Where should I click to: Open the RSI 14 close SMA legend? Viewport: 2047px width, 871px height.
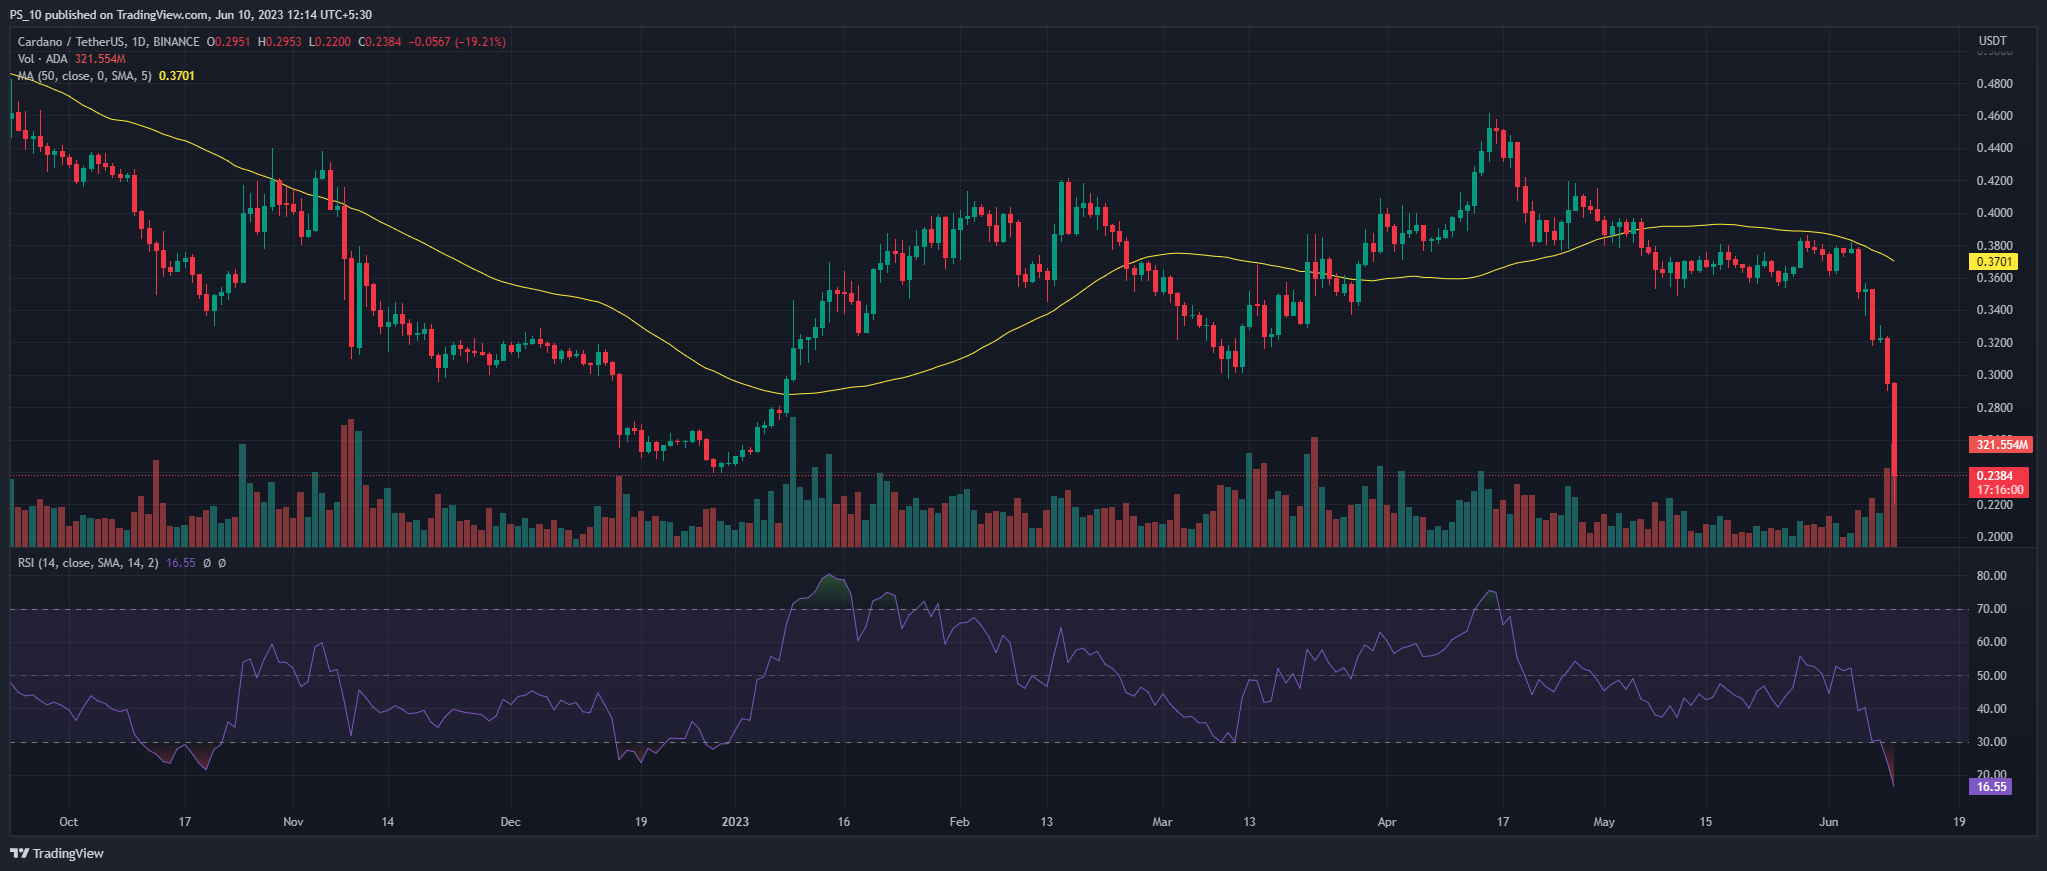click(x=87, y=563)
